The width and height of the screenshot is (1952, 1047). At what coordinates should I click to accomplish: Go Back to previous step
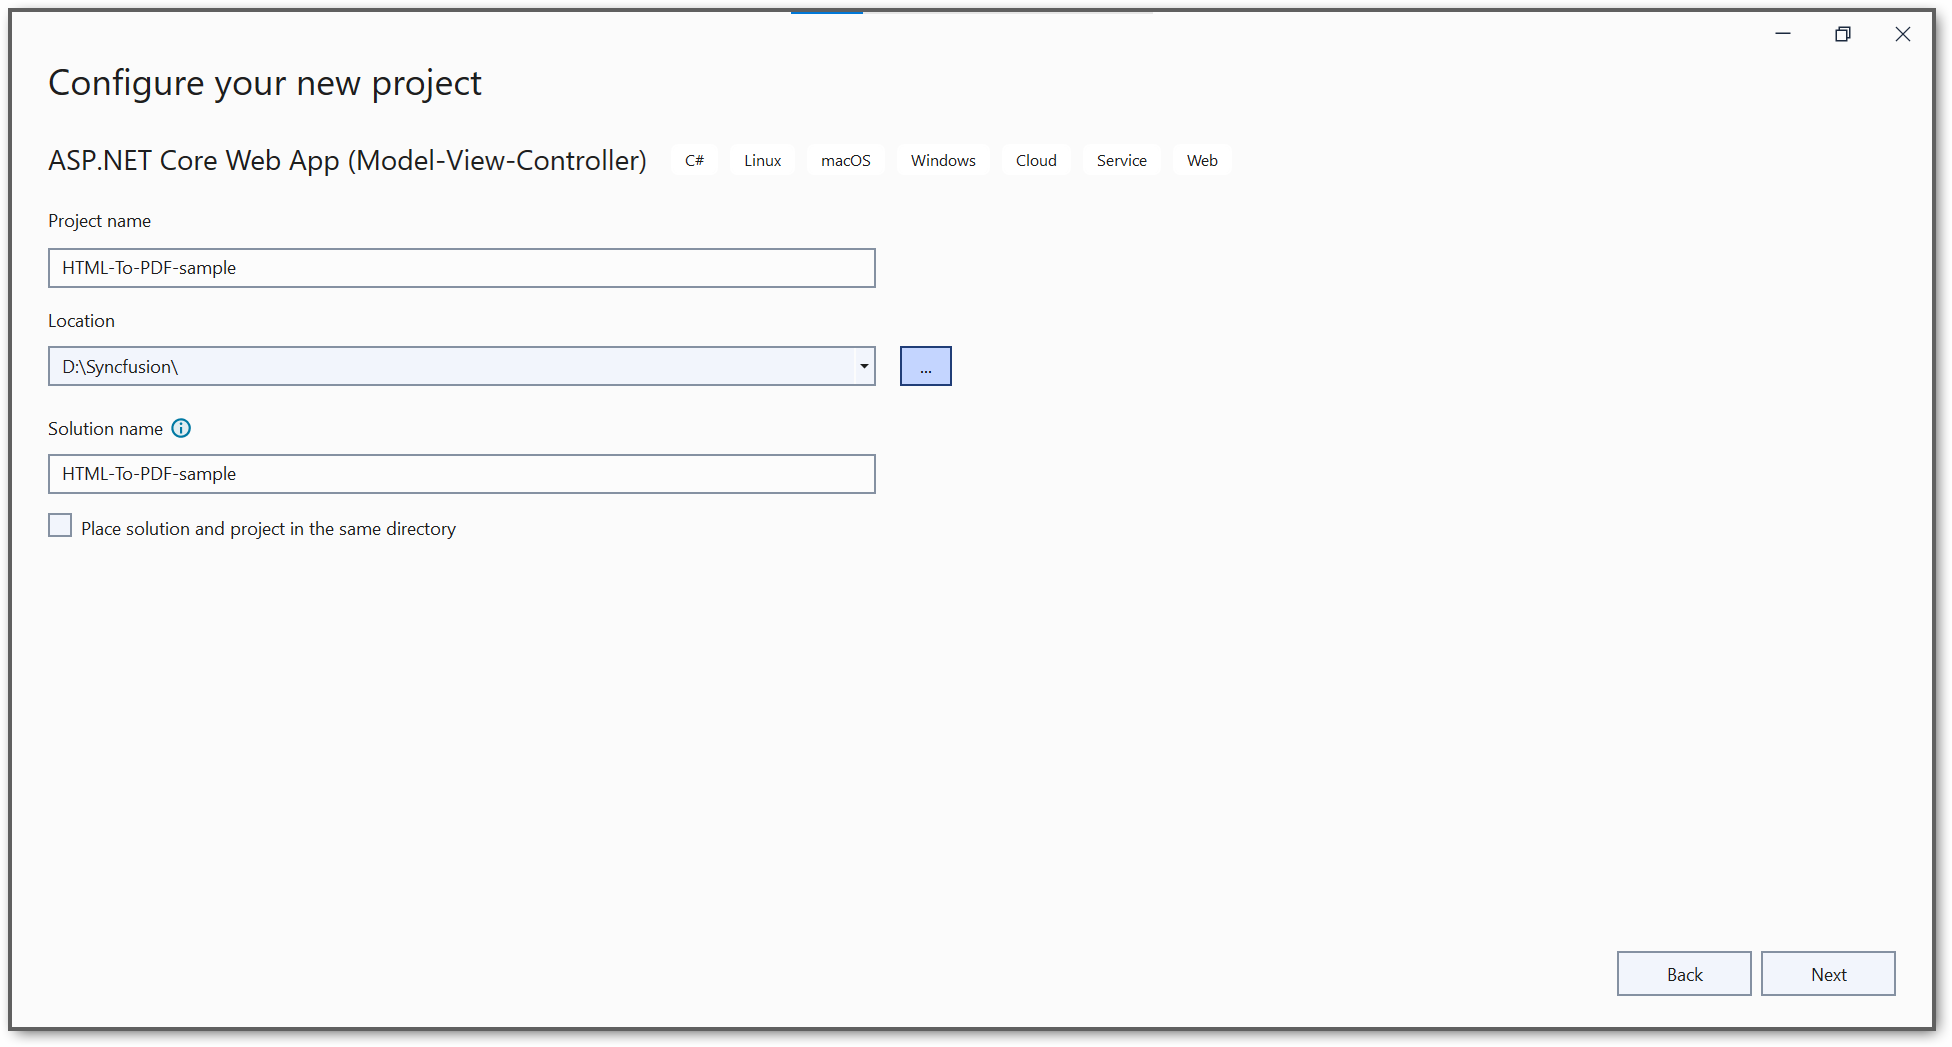(x=1684, y=974)
